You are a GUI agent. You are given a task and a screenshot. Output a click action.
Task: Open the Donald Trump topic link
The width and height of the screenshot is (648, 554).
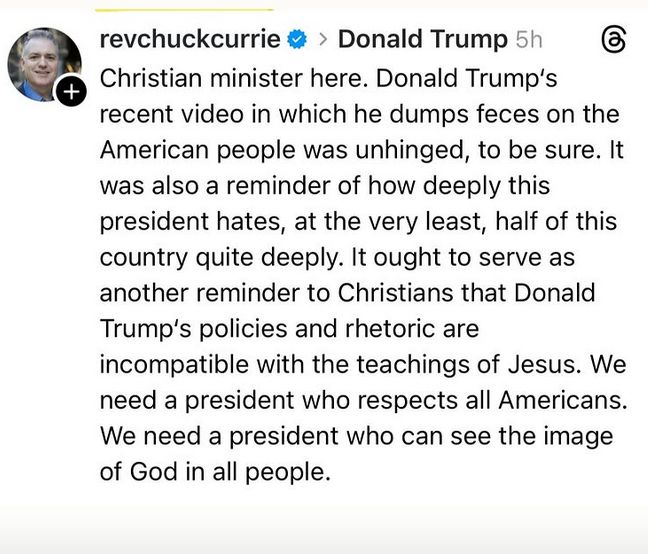tap(423, 39)
